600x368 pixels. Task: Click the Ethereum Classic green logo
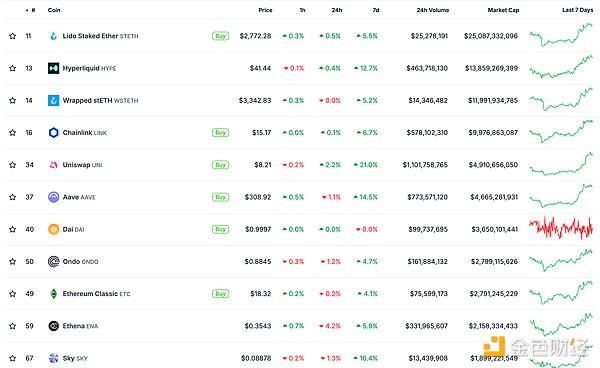point(54,294)
